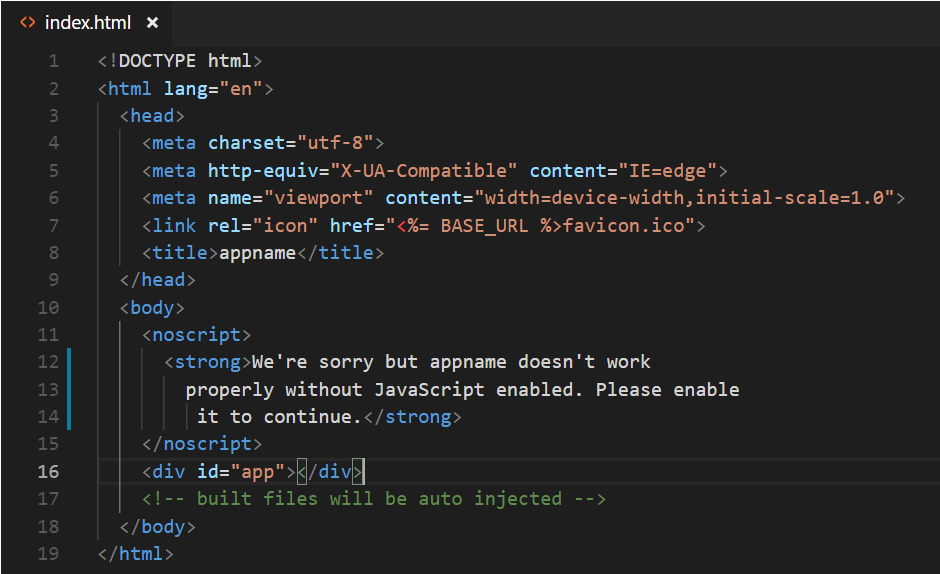Viewport: 940px width, 574px height.
Task: Click the blue modified-line indicator beside line 13
Action: 69,389
